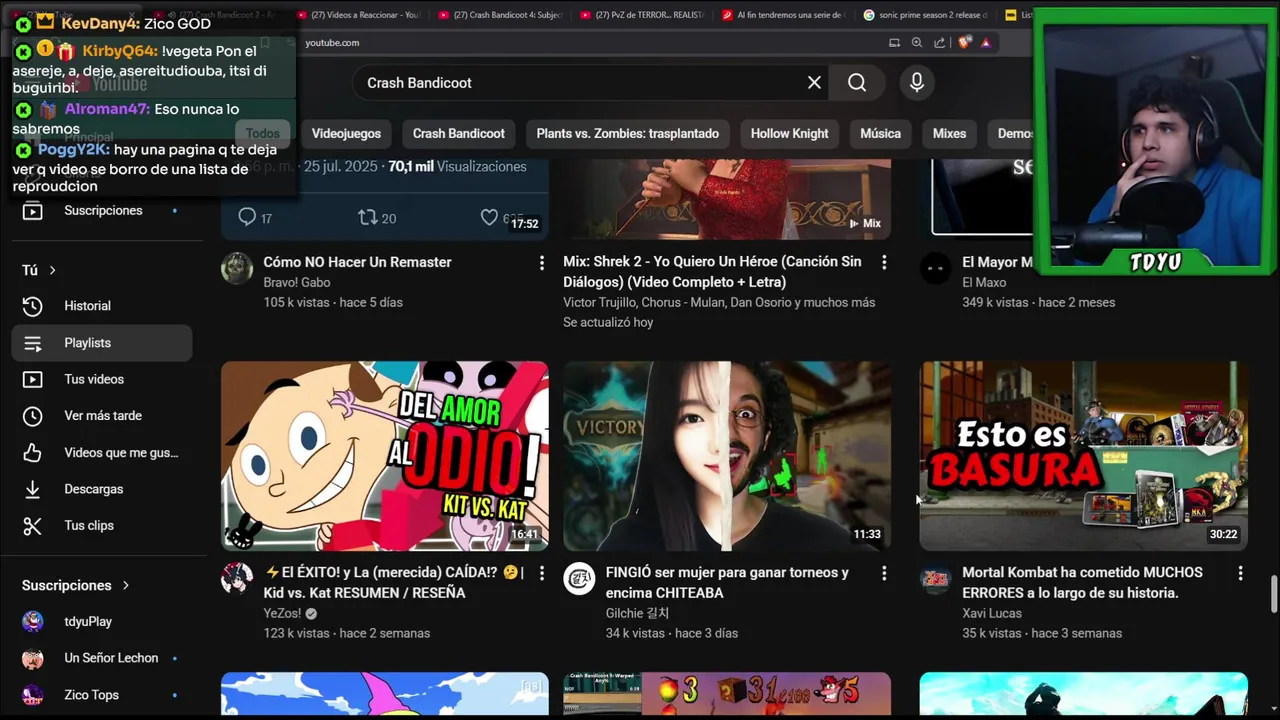Open the FINGIÓ ser mujer video thumbnail

727,456
